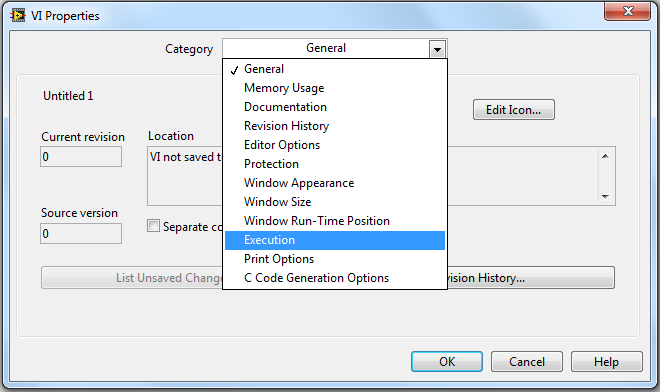Click the Edit Icon button

pos(514,110)
